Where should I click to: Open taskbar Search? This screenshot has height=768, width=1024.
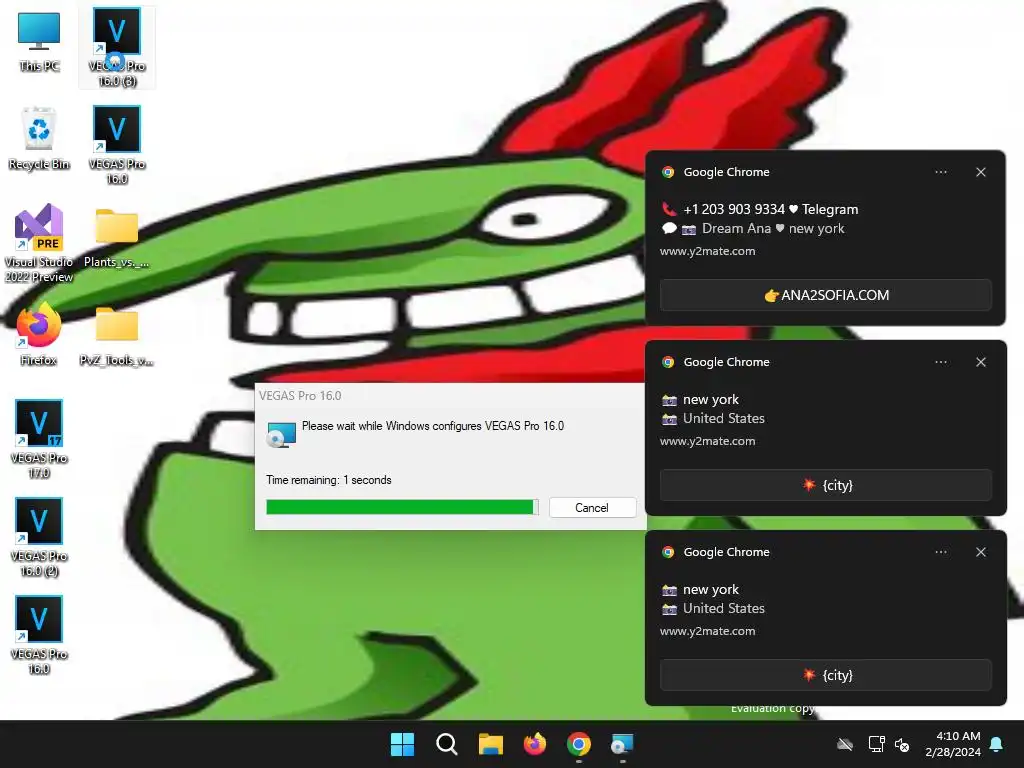click(x=447, y=744)
